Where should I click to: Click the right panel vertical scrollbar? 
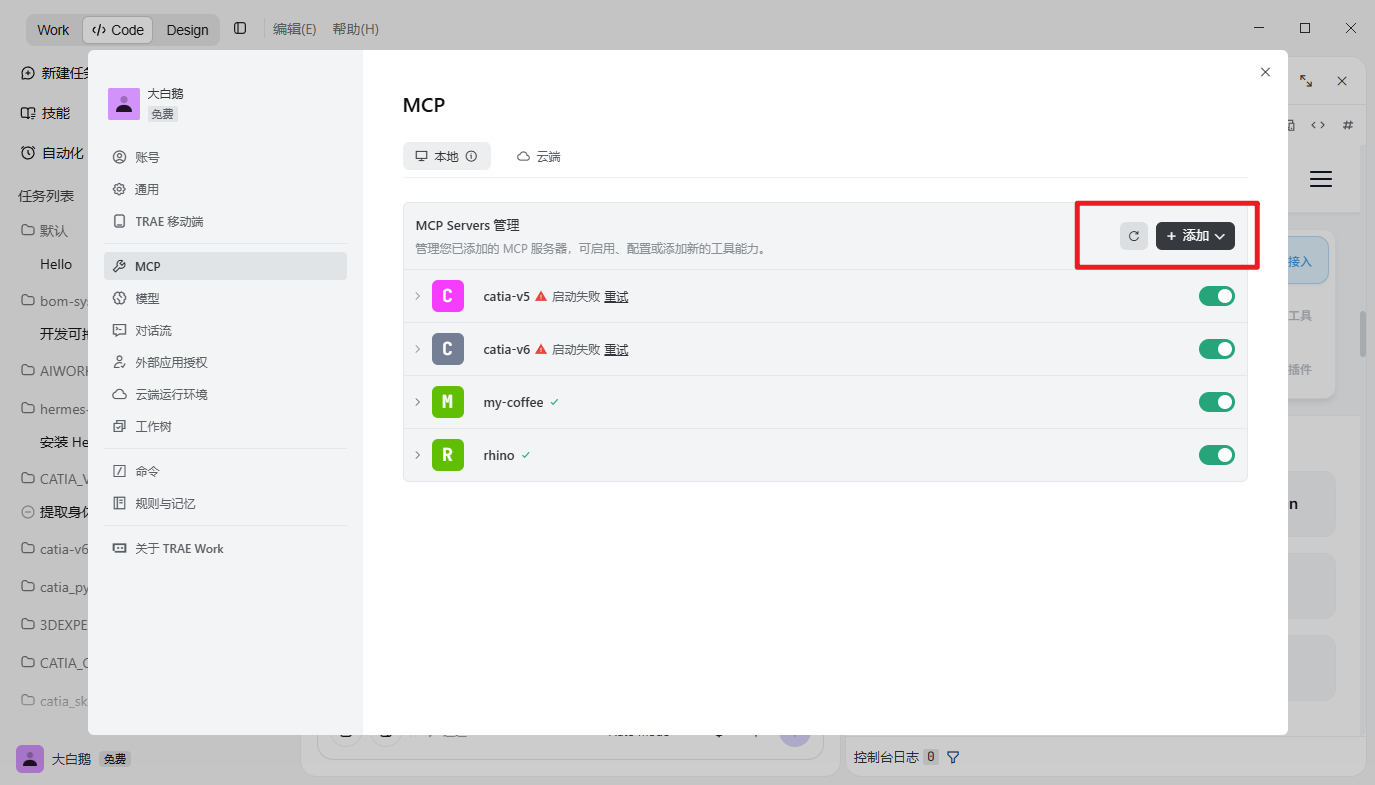pos(1362,334)
